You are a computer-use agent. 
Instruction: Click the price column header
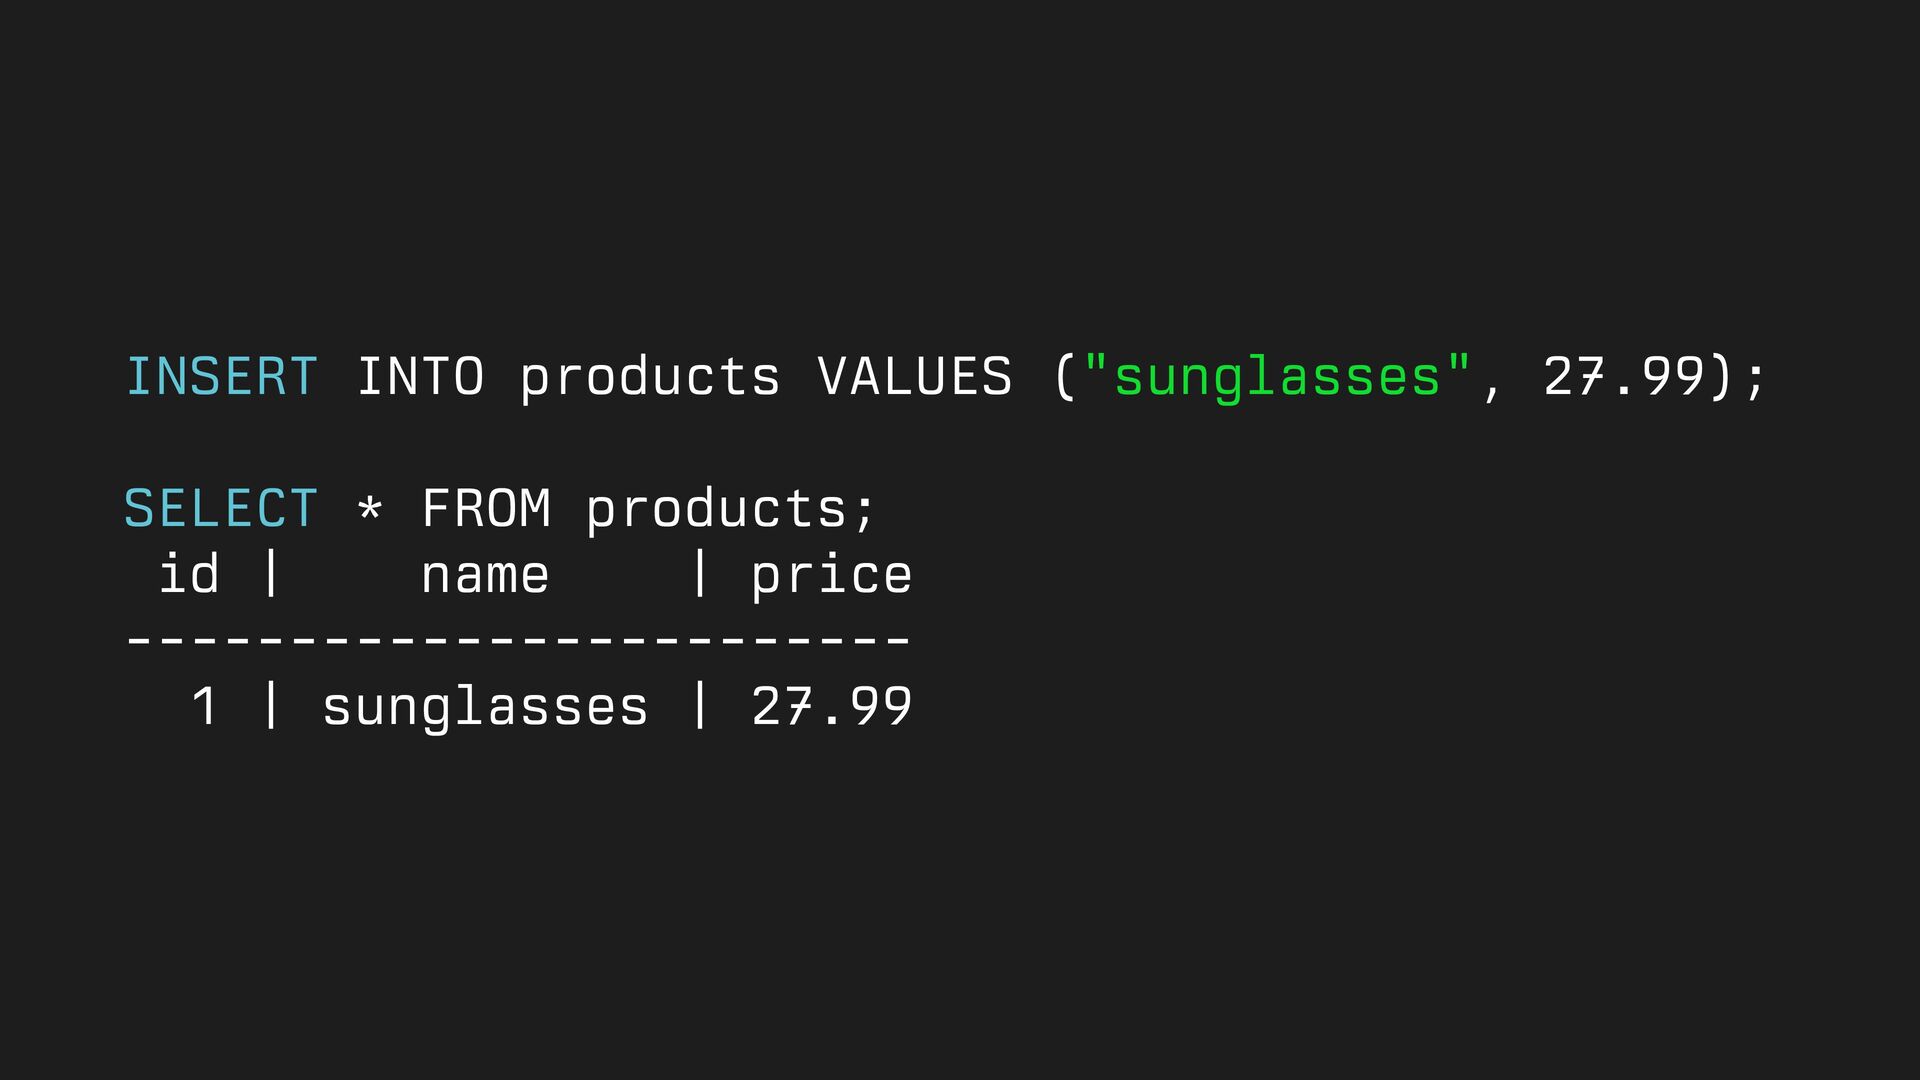(x=831, y=577)
